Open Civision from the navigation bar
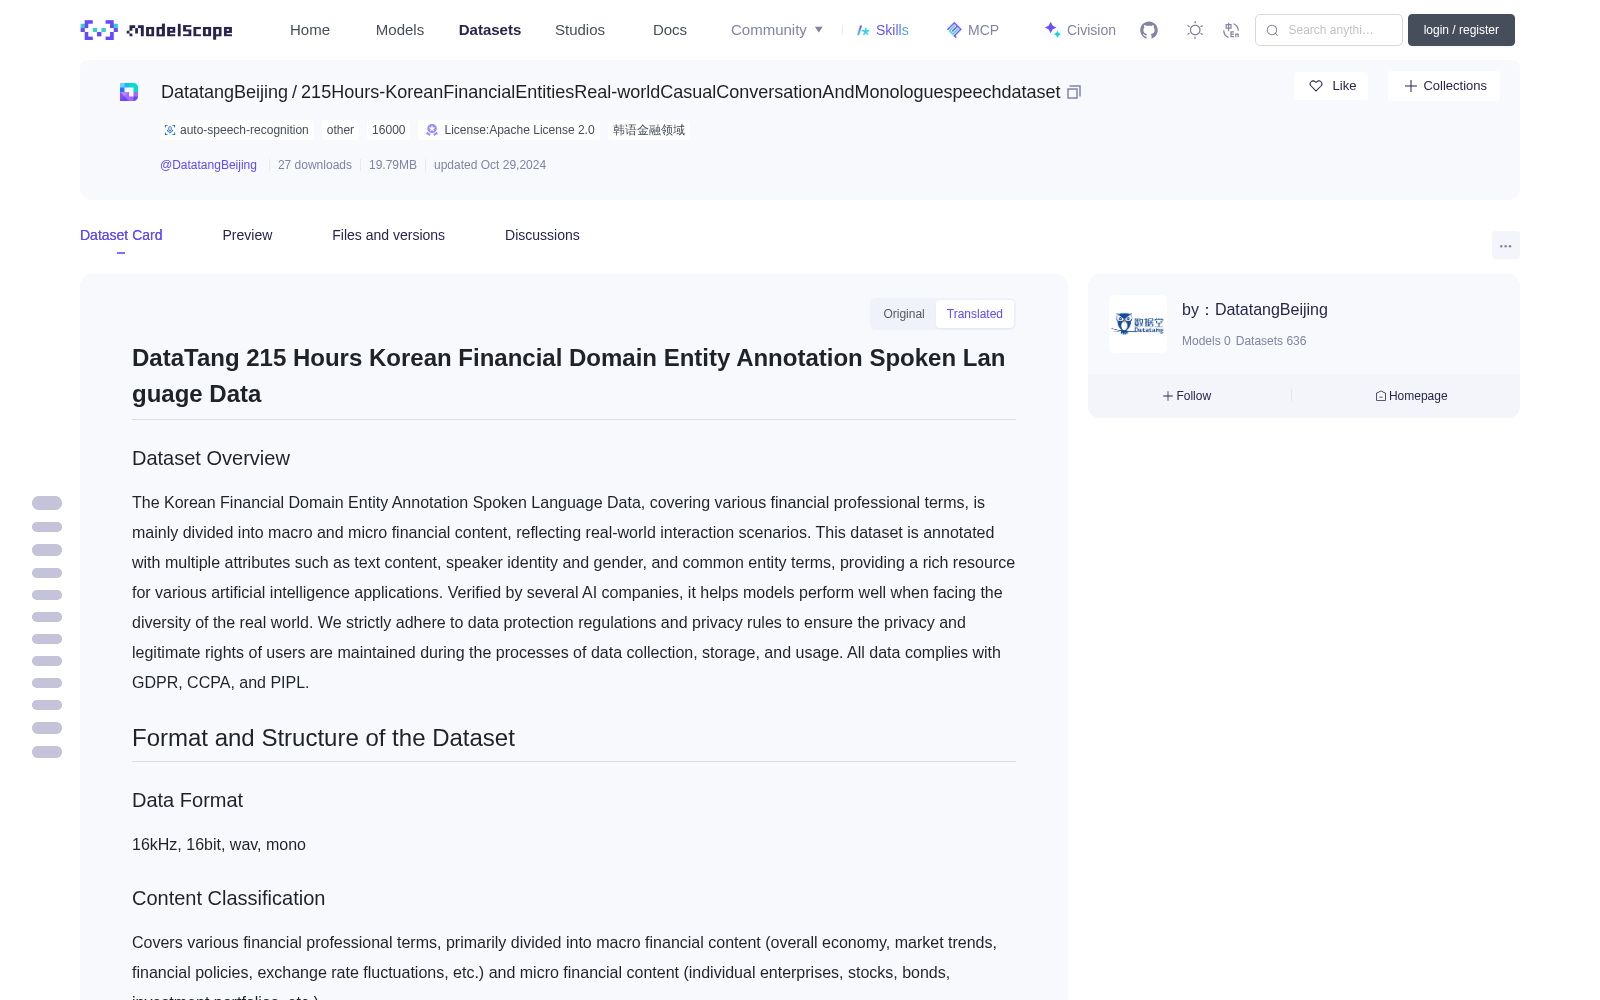 tap(1080, 30)
